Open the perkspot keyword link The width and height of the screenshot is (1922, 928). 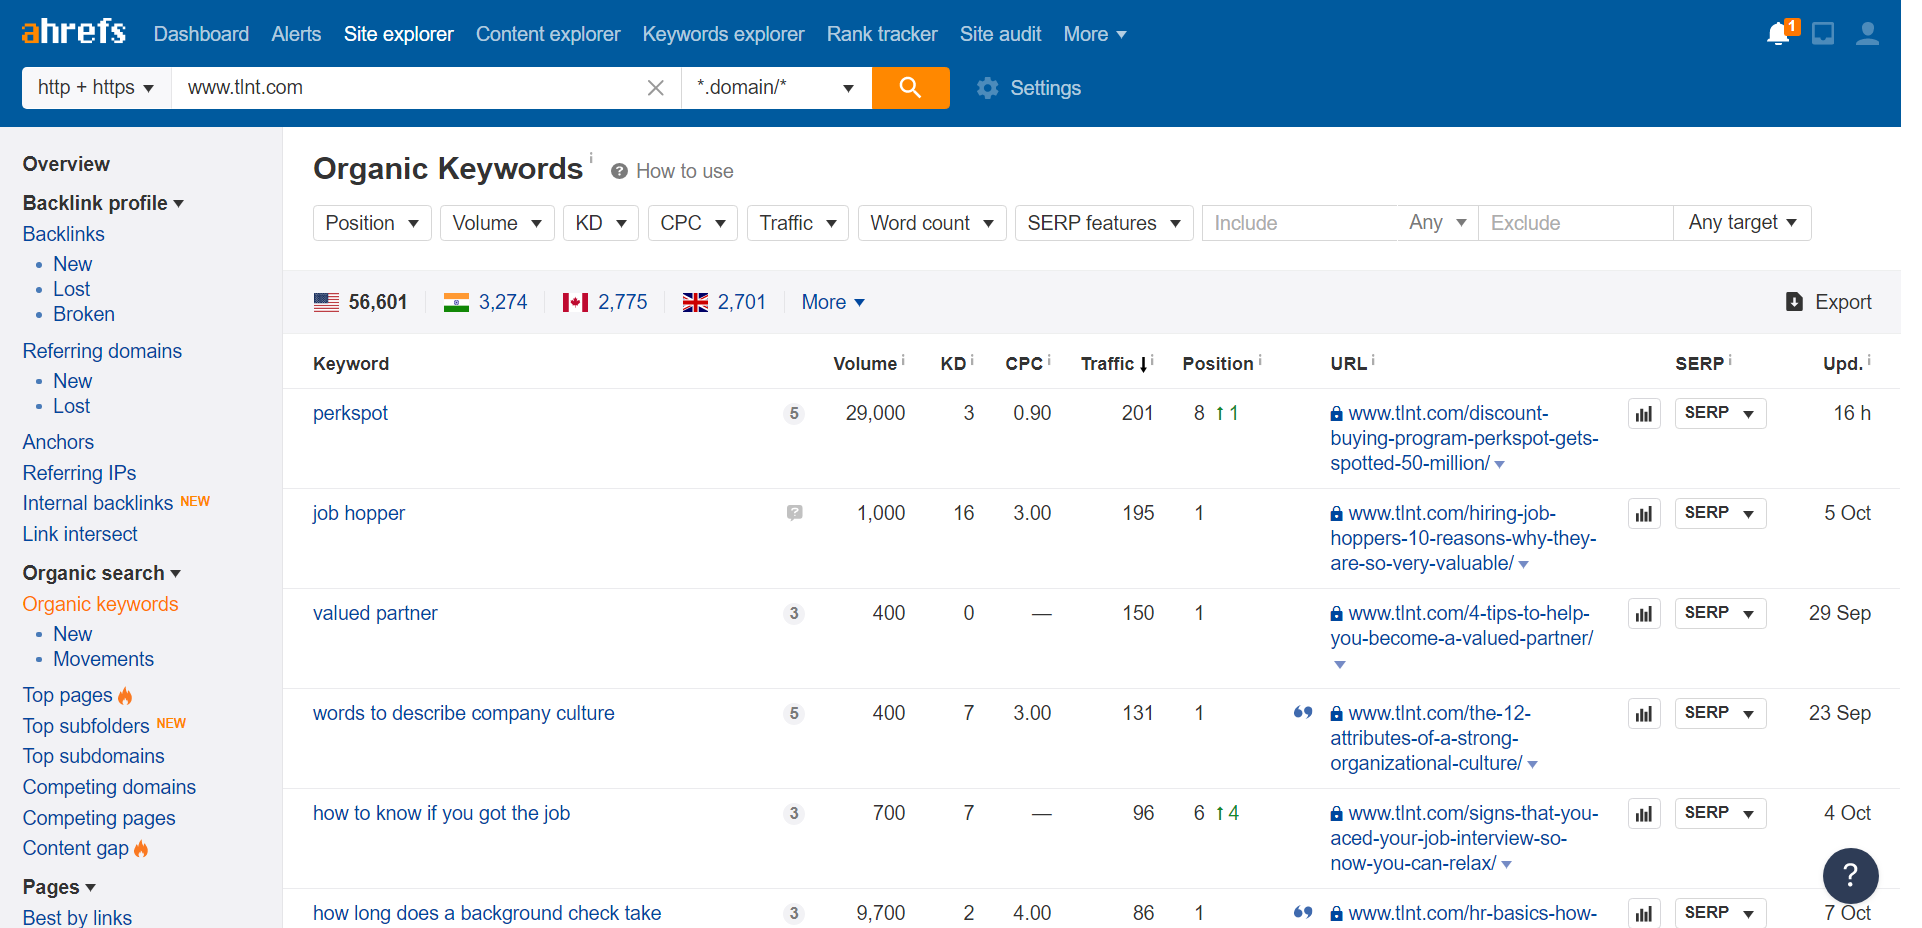pos(350,413)
